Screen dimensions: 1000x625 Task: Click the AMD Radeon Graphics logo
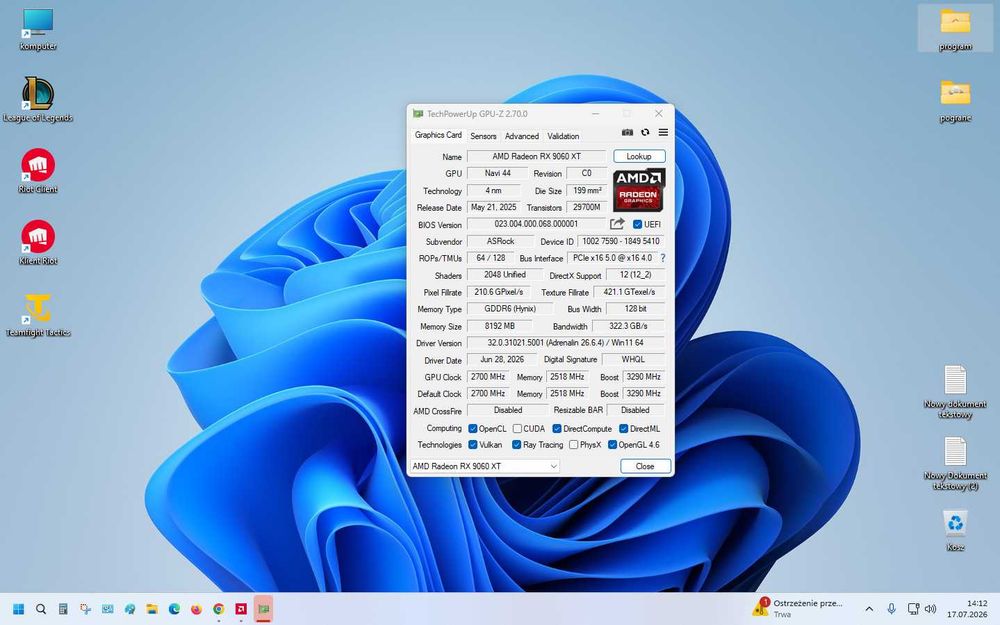[x=639, y=189]
